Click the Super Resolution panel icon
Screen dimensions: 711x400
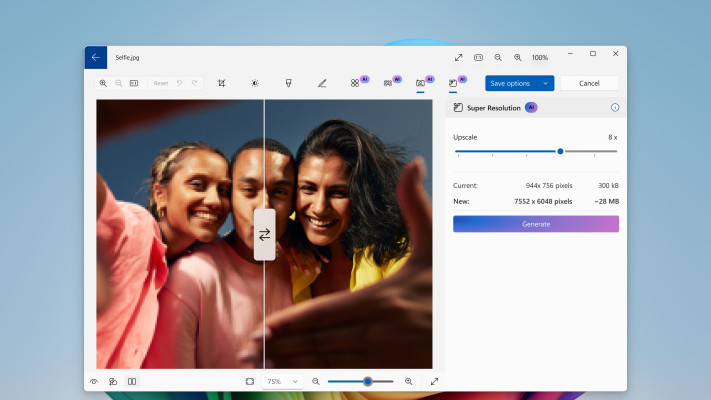[458, 107]
